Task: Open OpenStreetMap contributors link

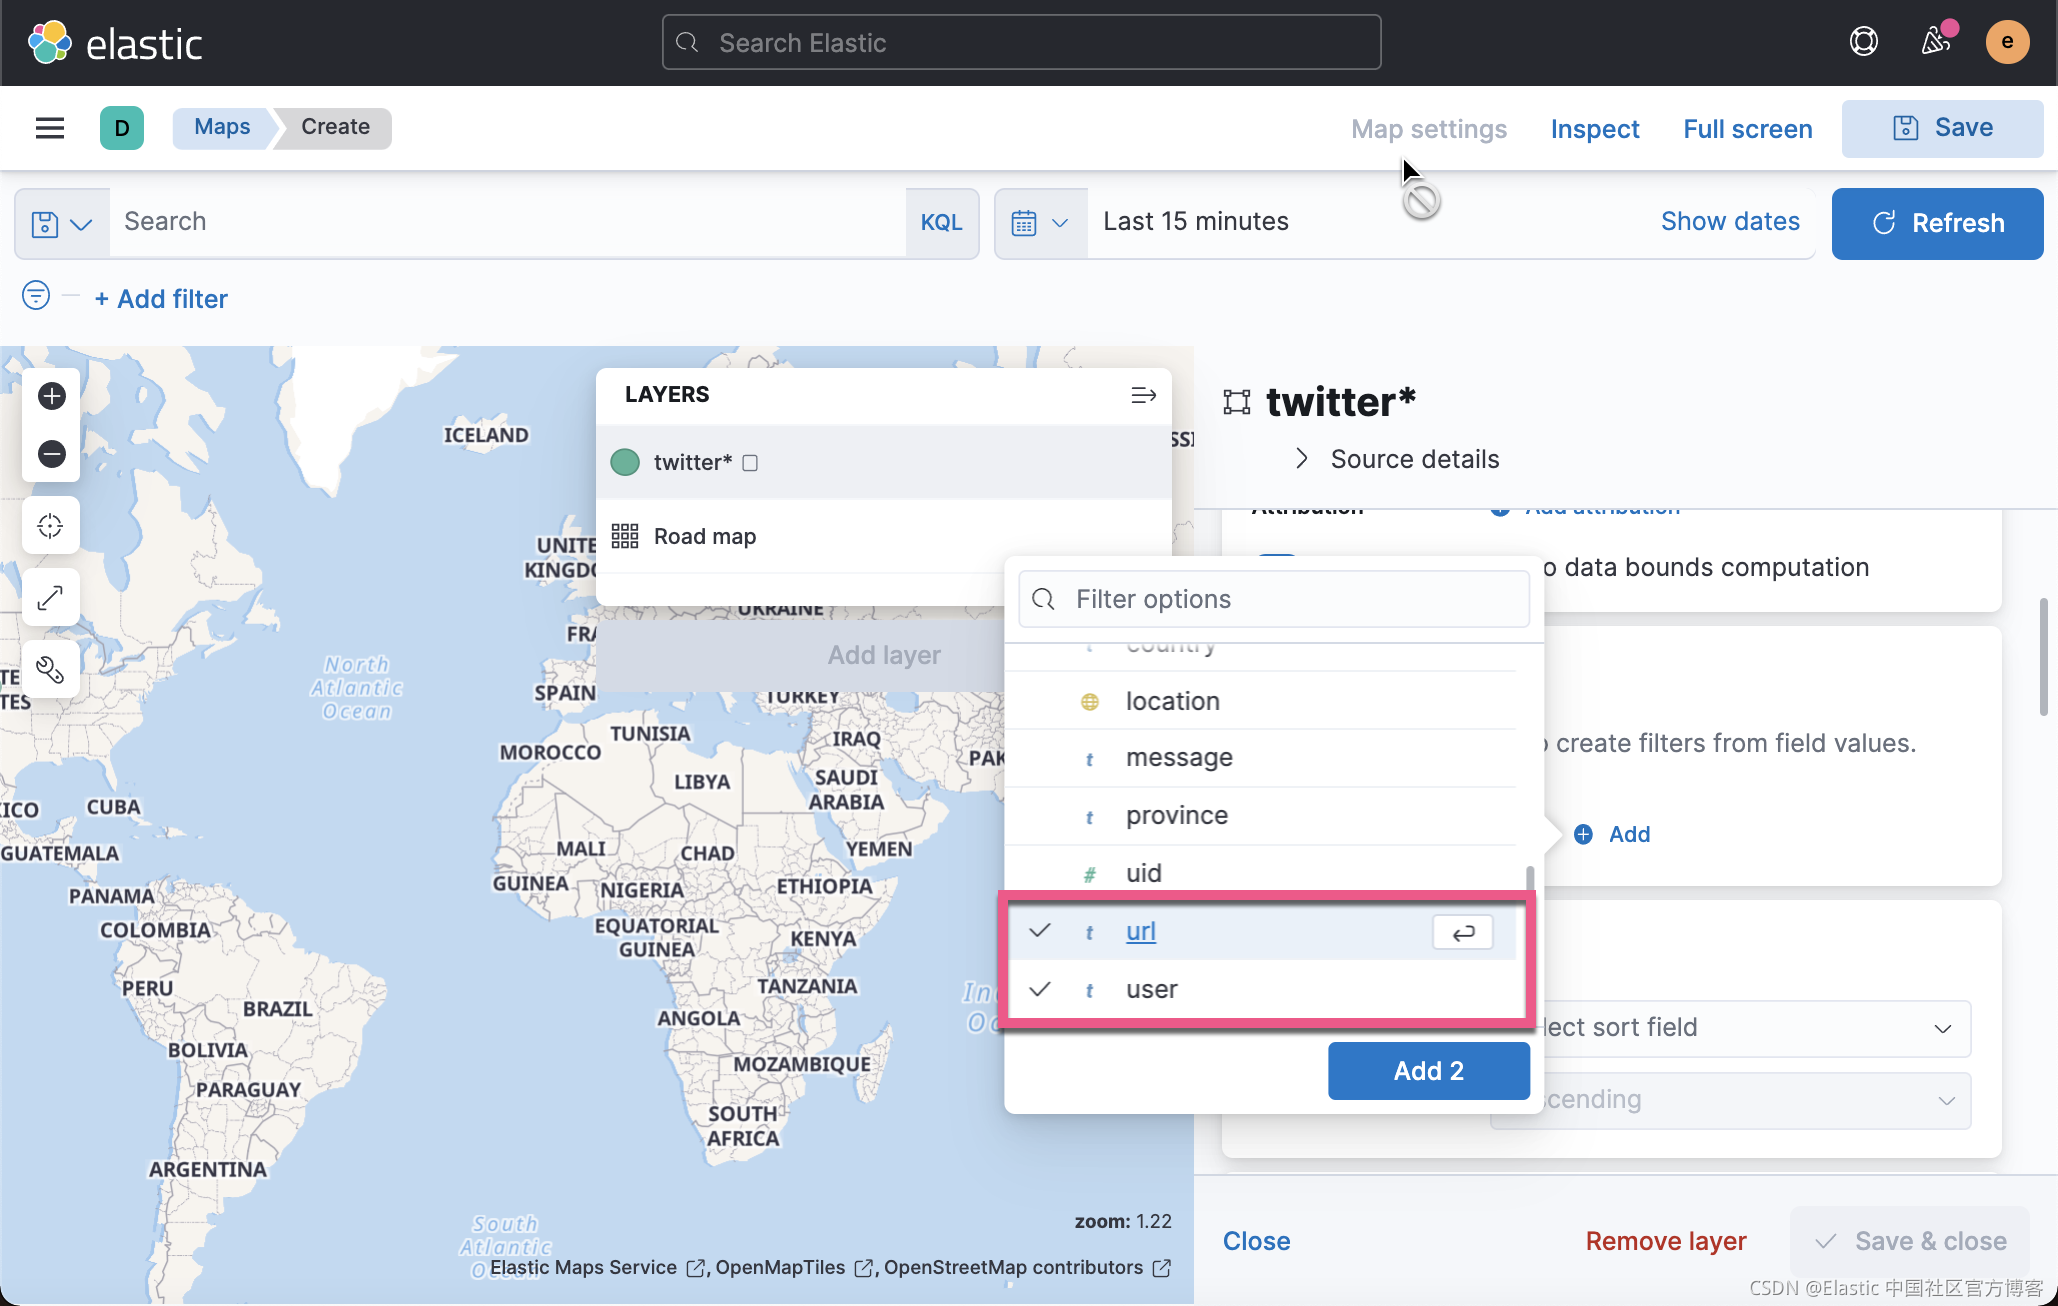Action: [x=1027, y=1268]
